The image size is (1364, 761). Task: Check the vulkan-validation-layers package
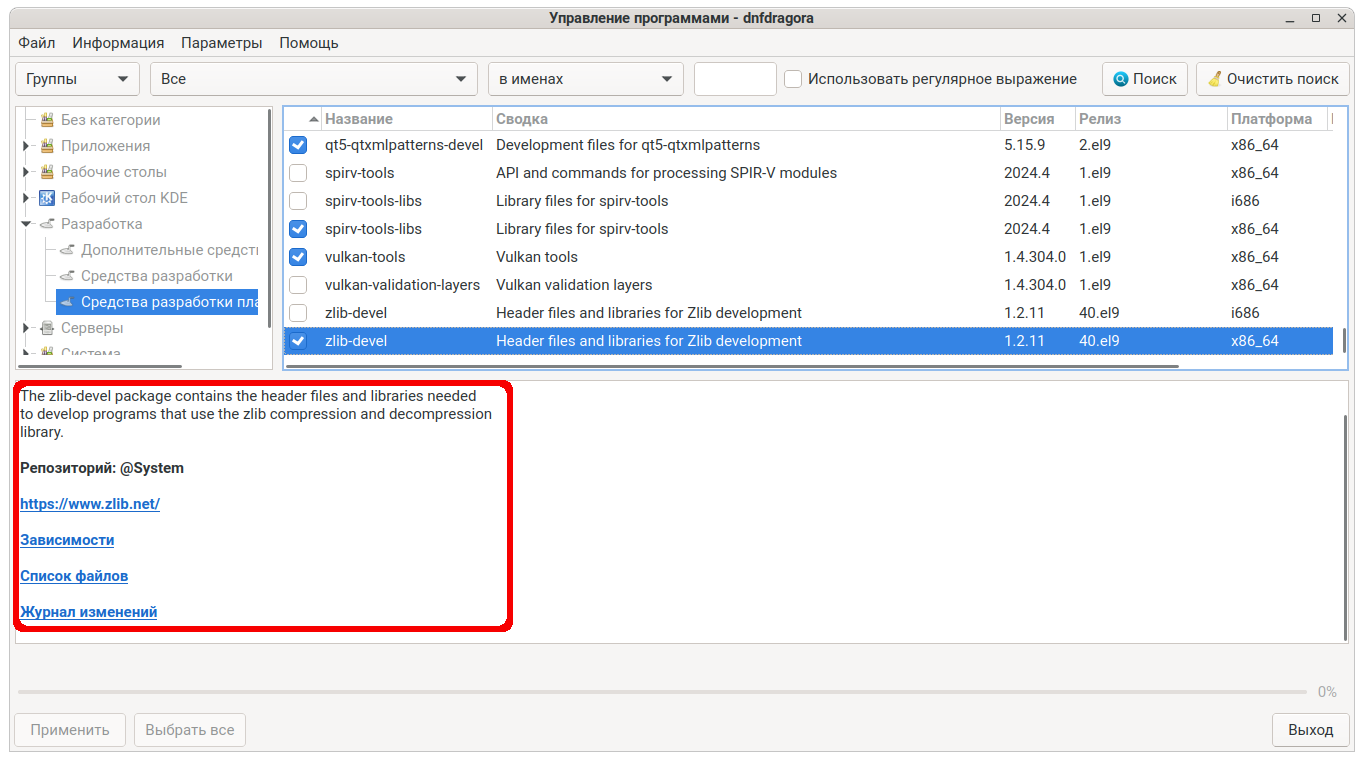(298, 285)
